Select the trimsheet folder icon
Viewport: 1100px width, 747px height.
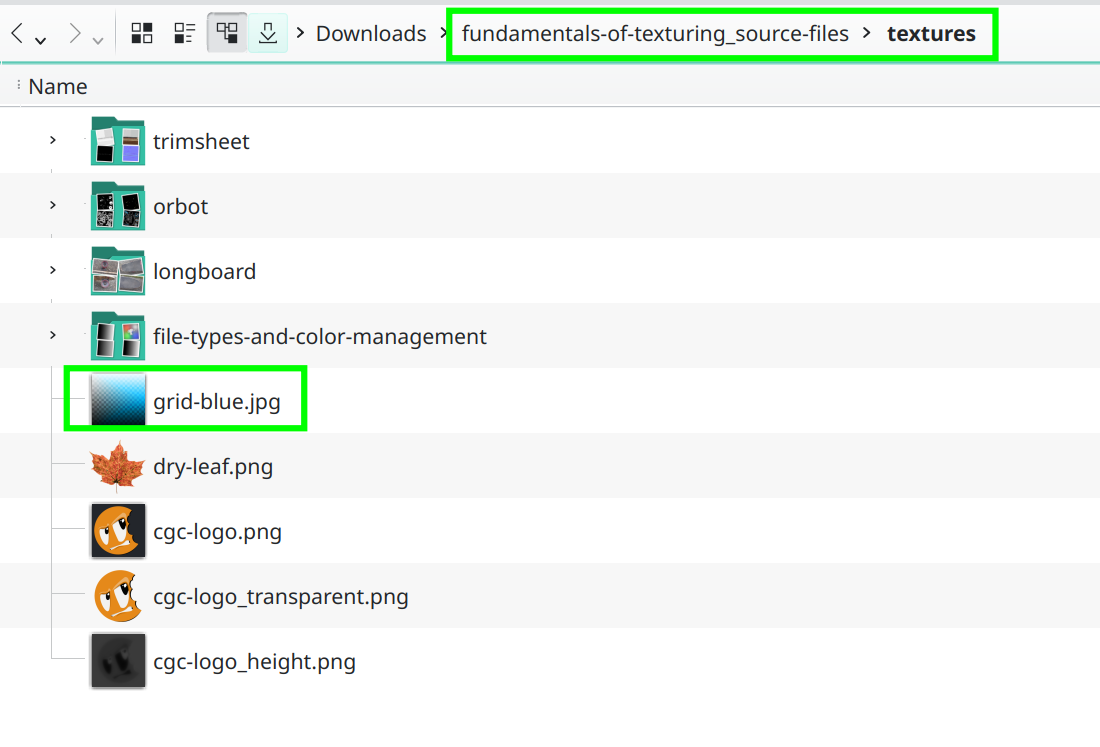[x=118, y=141]
